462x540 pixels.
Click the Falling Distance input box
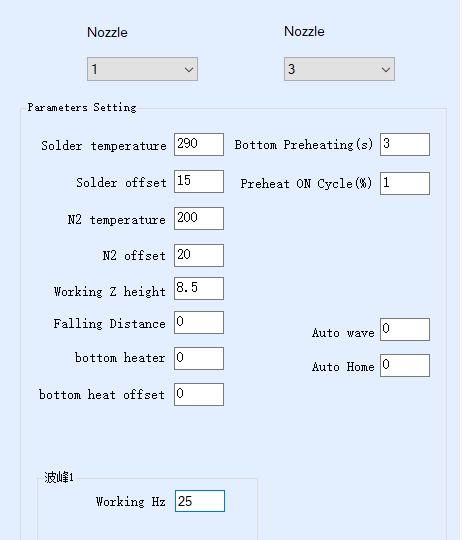[199, 322]
